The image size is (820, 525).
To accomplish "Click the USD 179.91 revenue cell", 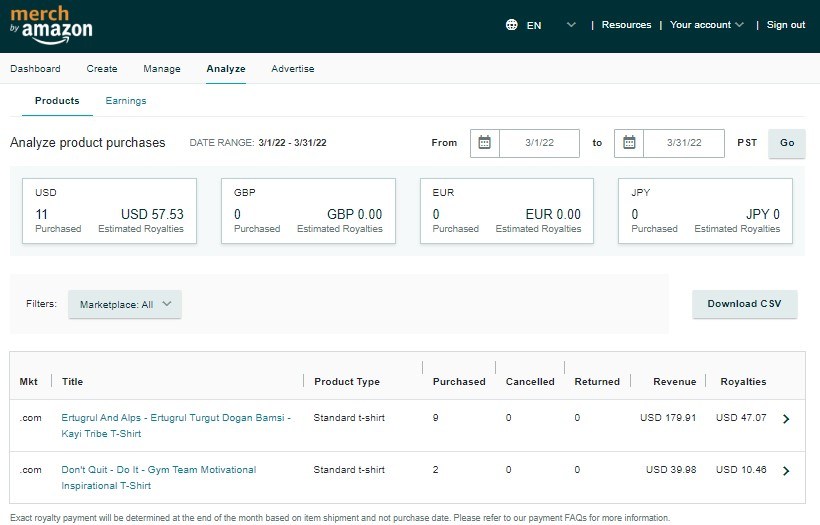I will pyautogui.click(x=668, y=418).
